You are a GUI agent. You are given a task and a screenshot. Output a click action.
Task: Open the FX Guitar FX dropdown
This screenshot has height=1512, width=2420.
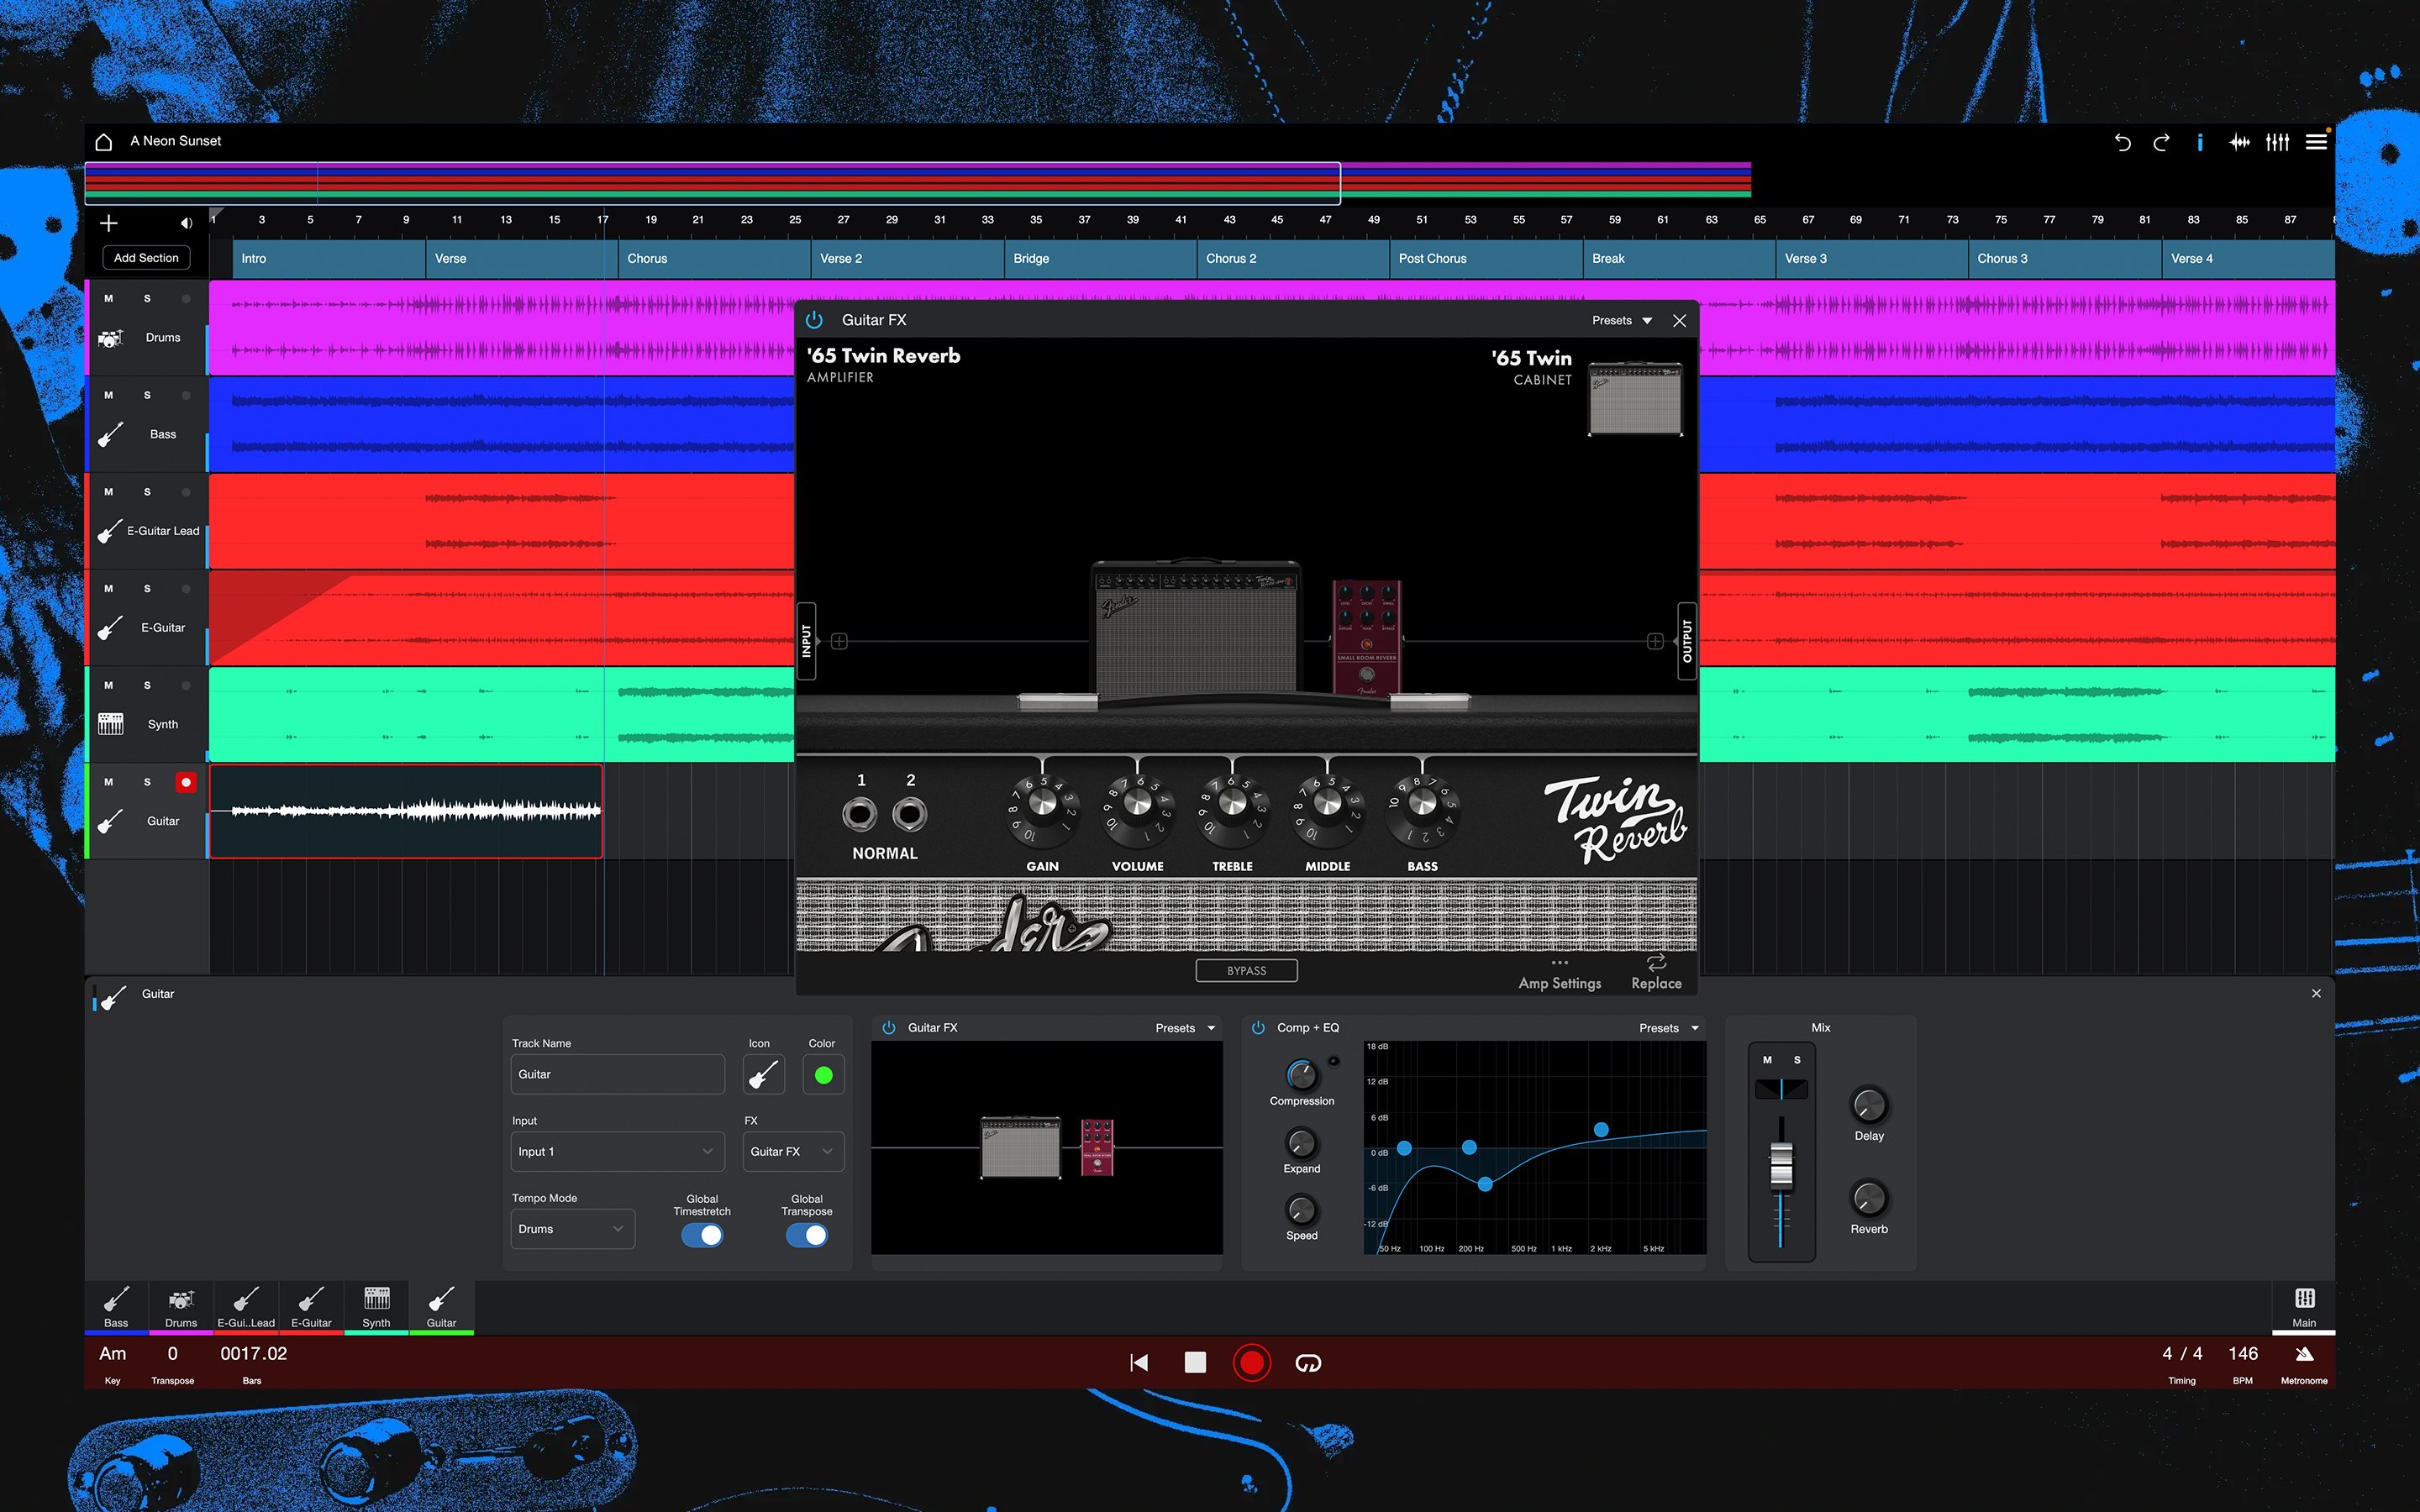(794, 1152)
